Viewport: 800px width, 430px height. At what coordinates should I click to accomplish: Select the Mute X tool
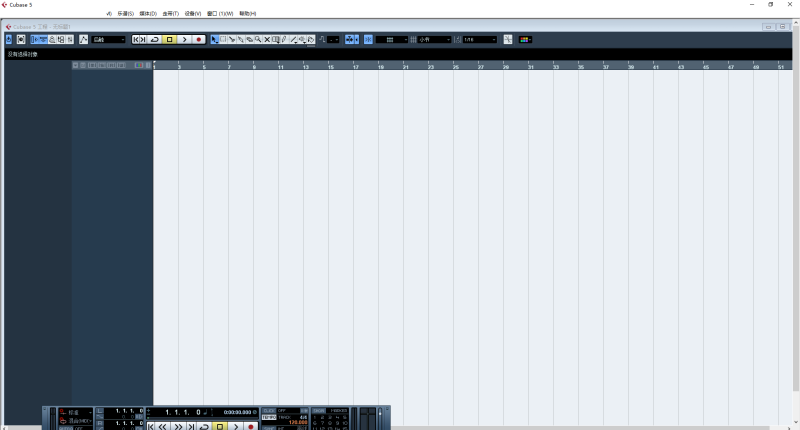coord(267,39)
